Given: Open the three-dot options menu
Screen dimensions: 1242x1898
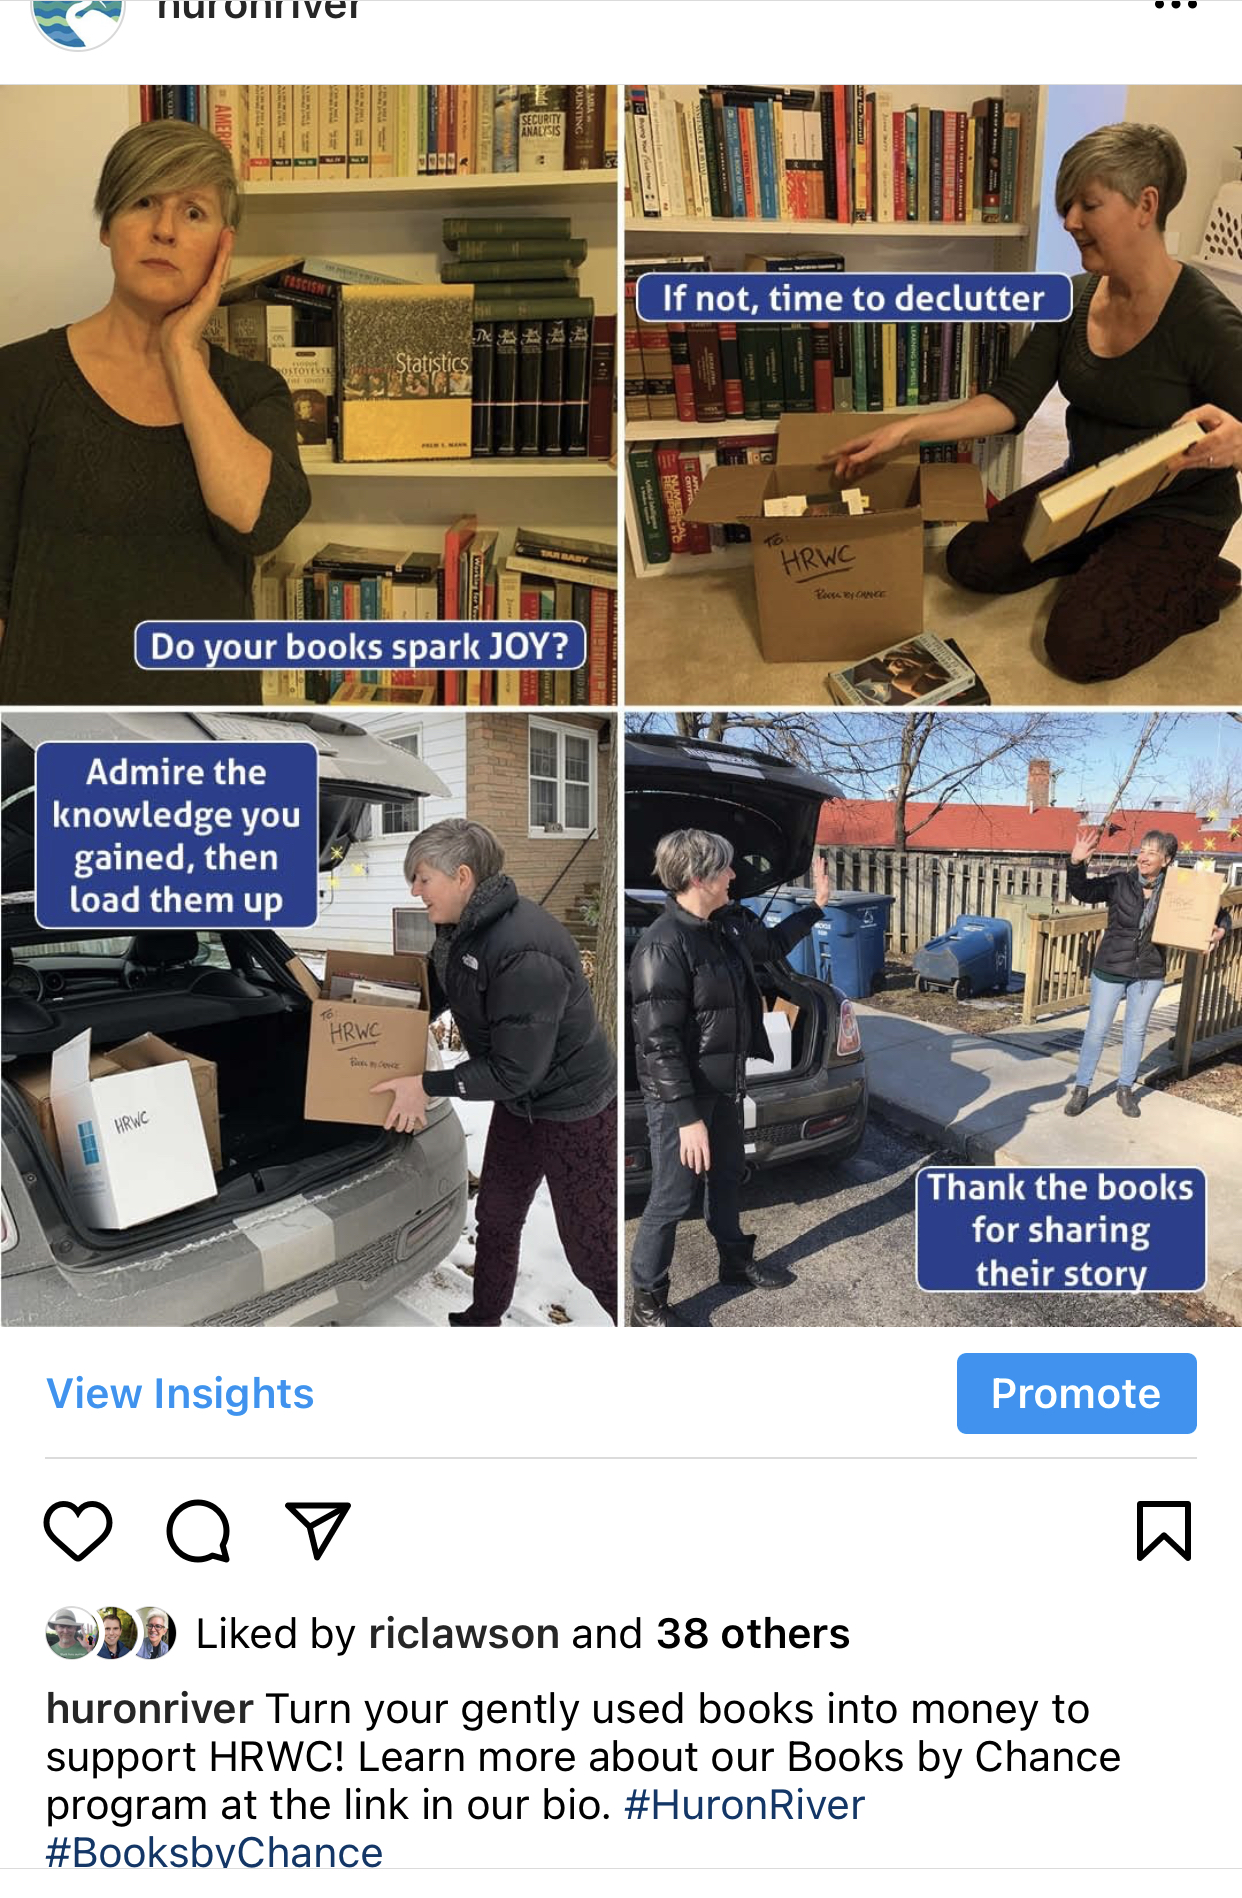Looking at the screenshot, I should [1175, 6].
